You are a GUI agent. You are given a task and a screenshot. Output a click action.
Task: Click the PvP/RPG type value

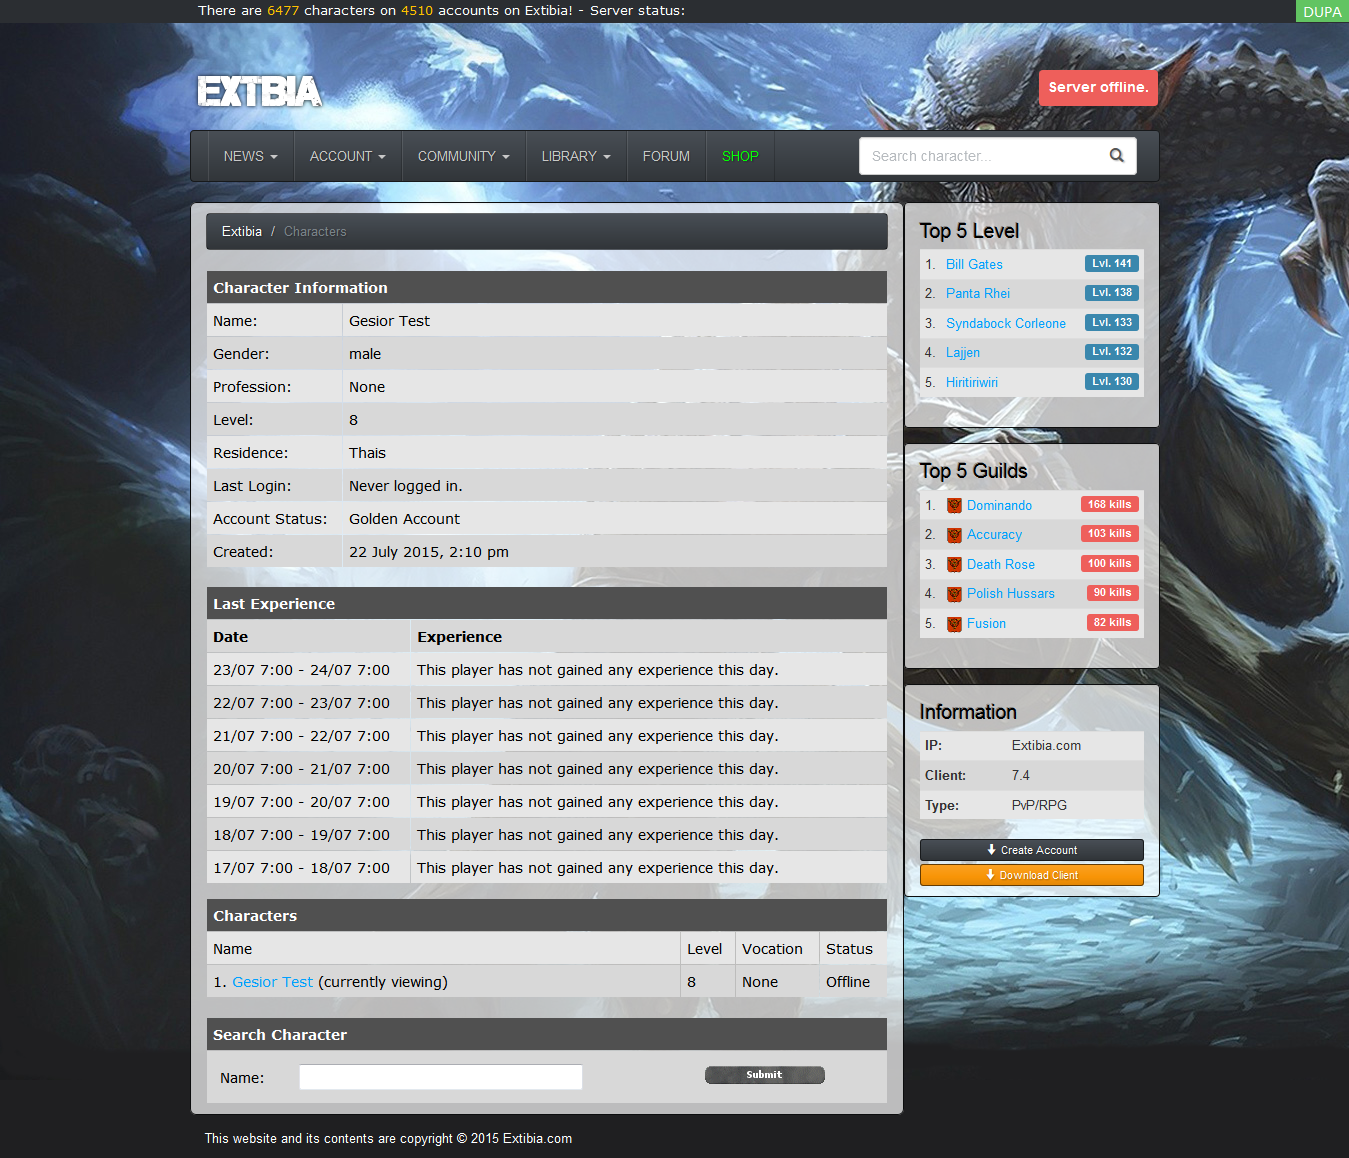click(x=1039, y=806)
